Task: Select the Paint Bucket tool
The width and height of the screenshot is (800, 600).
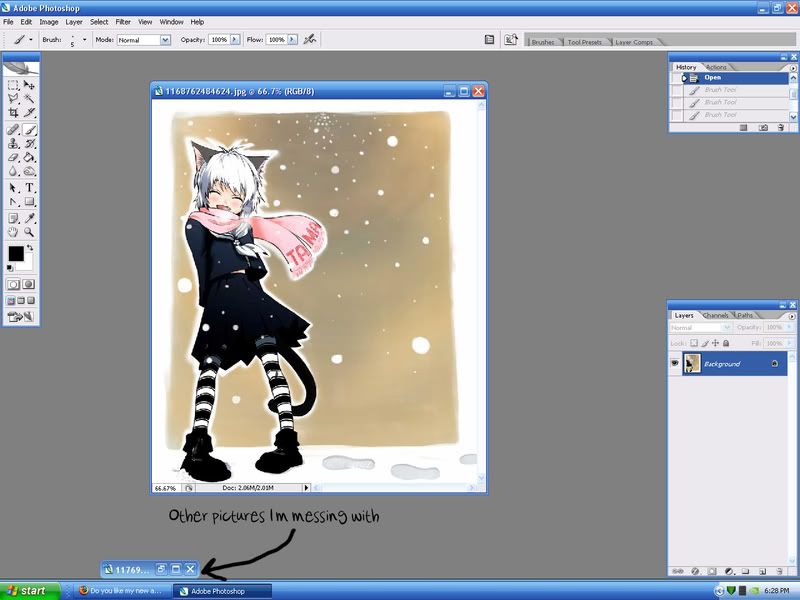Action: click(x=29, y=157)
